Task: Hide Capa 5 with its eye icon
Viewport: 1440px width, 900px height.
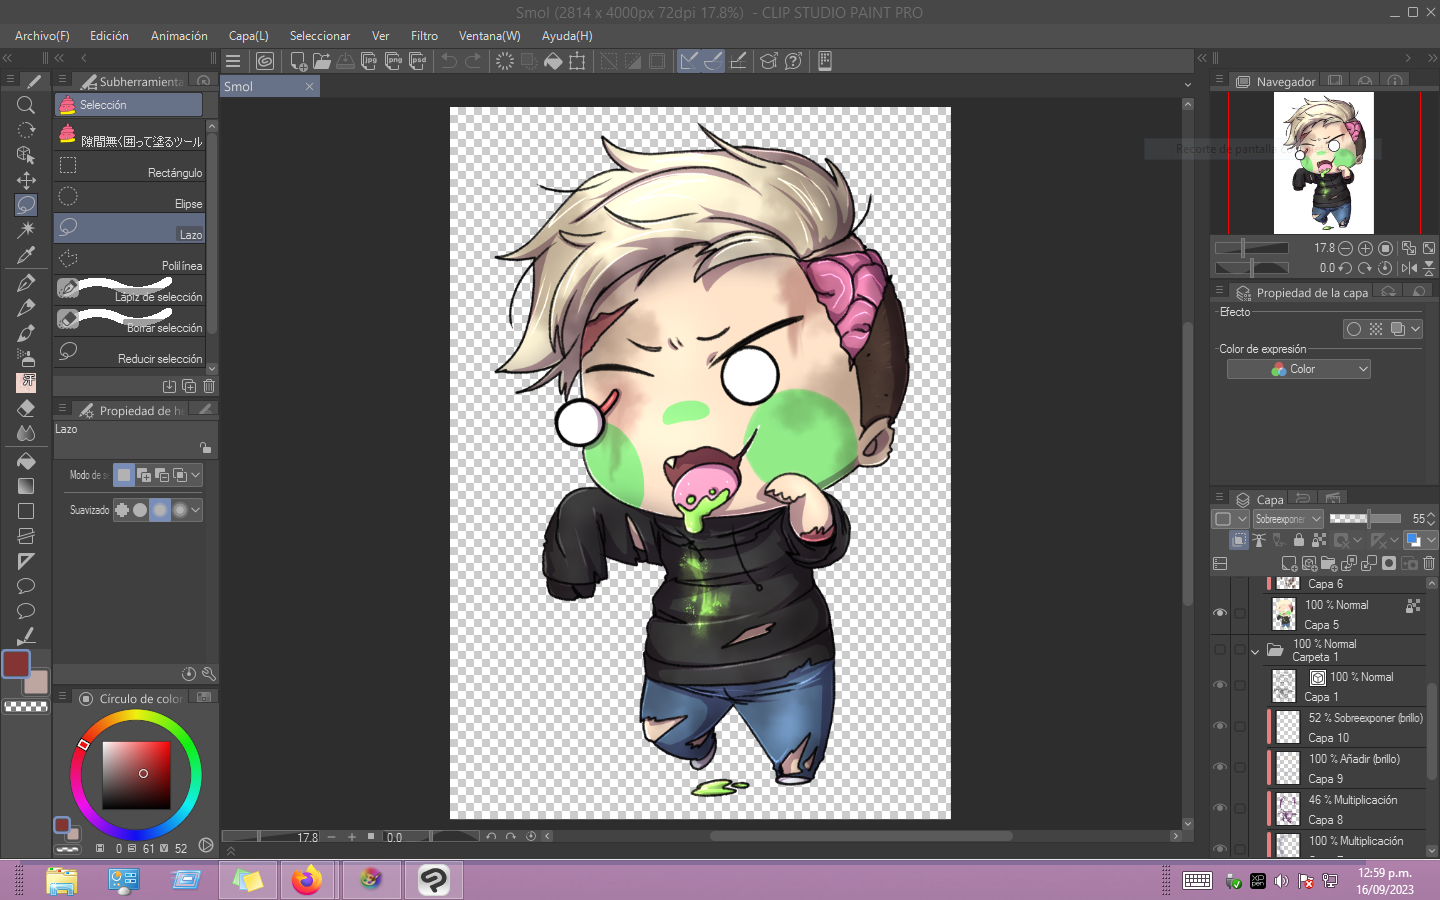Action: pyautogui.click(x=1220, y=613)
